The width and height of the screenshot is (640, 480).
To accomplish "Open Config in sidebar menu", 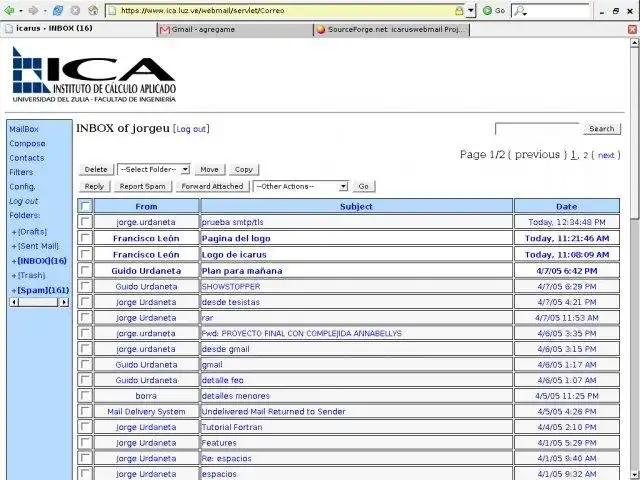I will (22, 187).
